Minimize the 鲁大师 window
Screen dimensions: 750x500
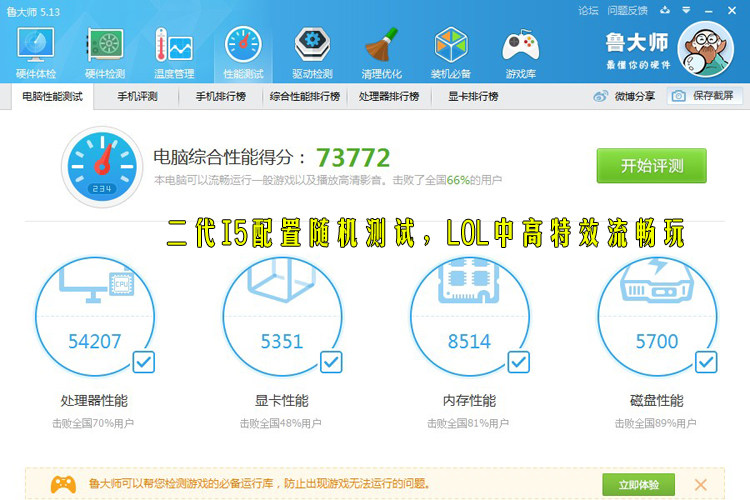pos(709,11)
